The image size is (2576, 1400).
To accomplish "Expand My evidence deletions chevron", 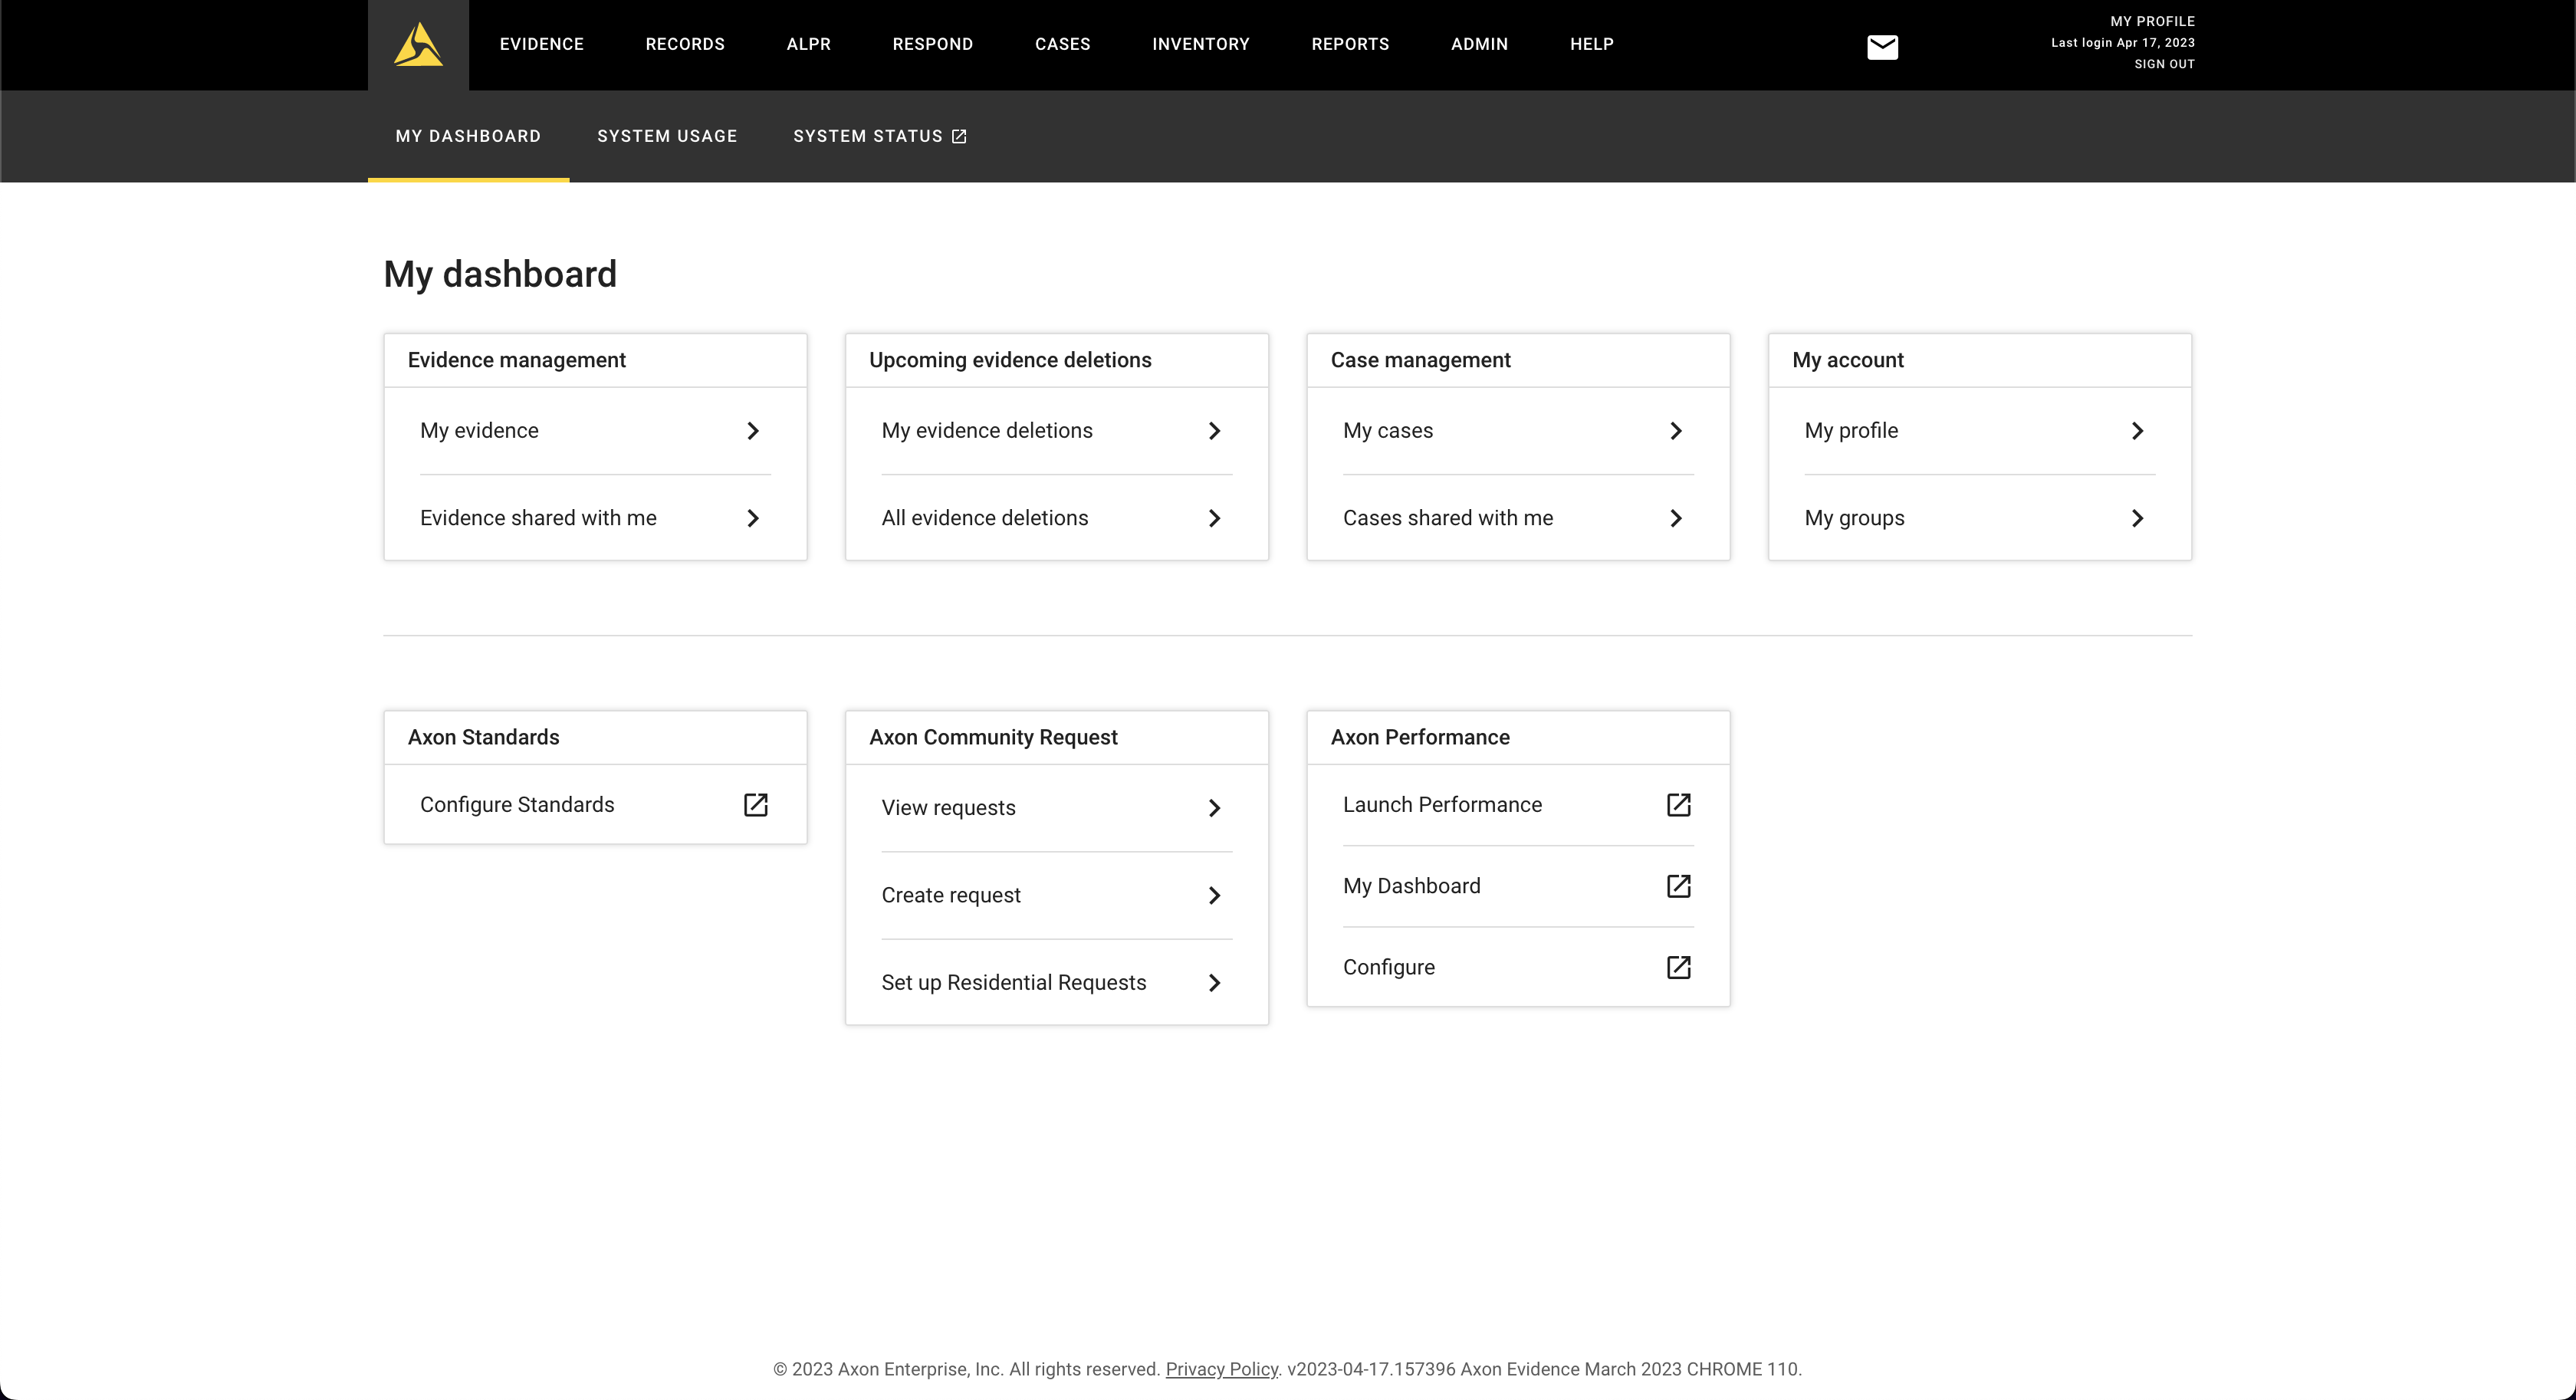I will (x=1214, y=431).
